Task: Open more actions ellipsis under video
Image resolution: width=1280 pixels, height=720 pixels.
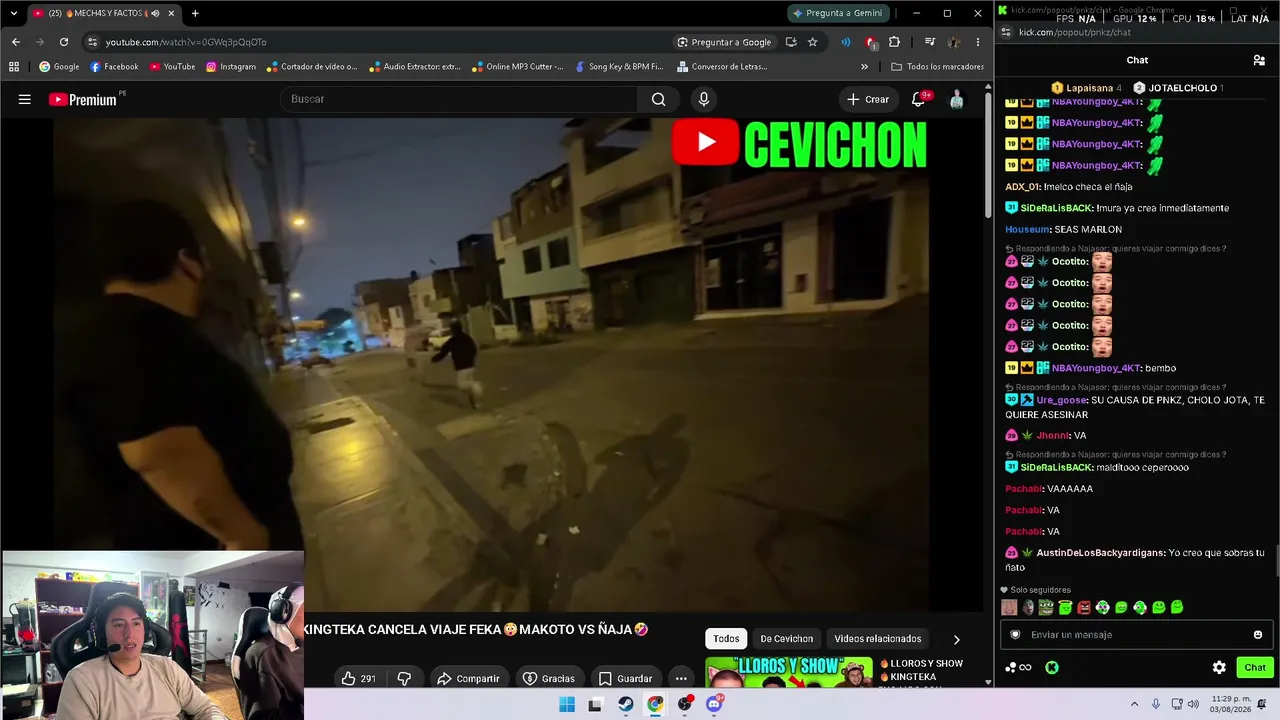Action: 681,678
